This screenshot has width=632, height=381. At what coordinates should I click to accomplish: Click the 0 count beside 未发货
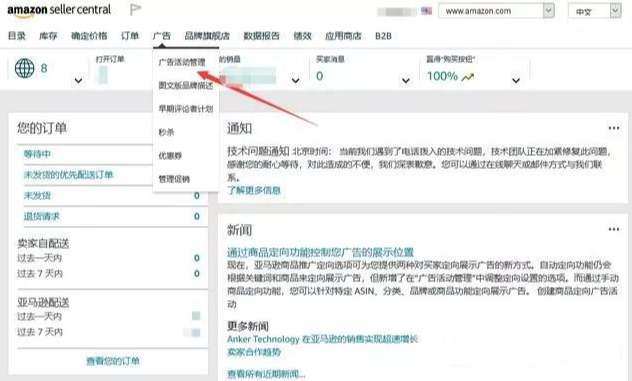coord(197,196)
